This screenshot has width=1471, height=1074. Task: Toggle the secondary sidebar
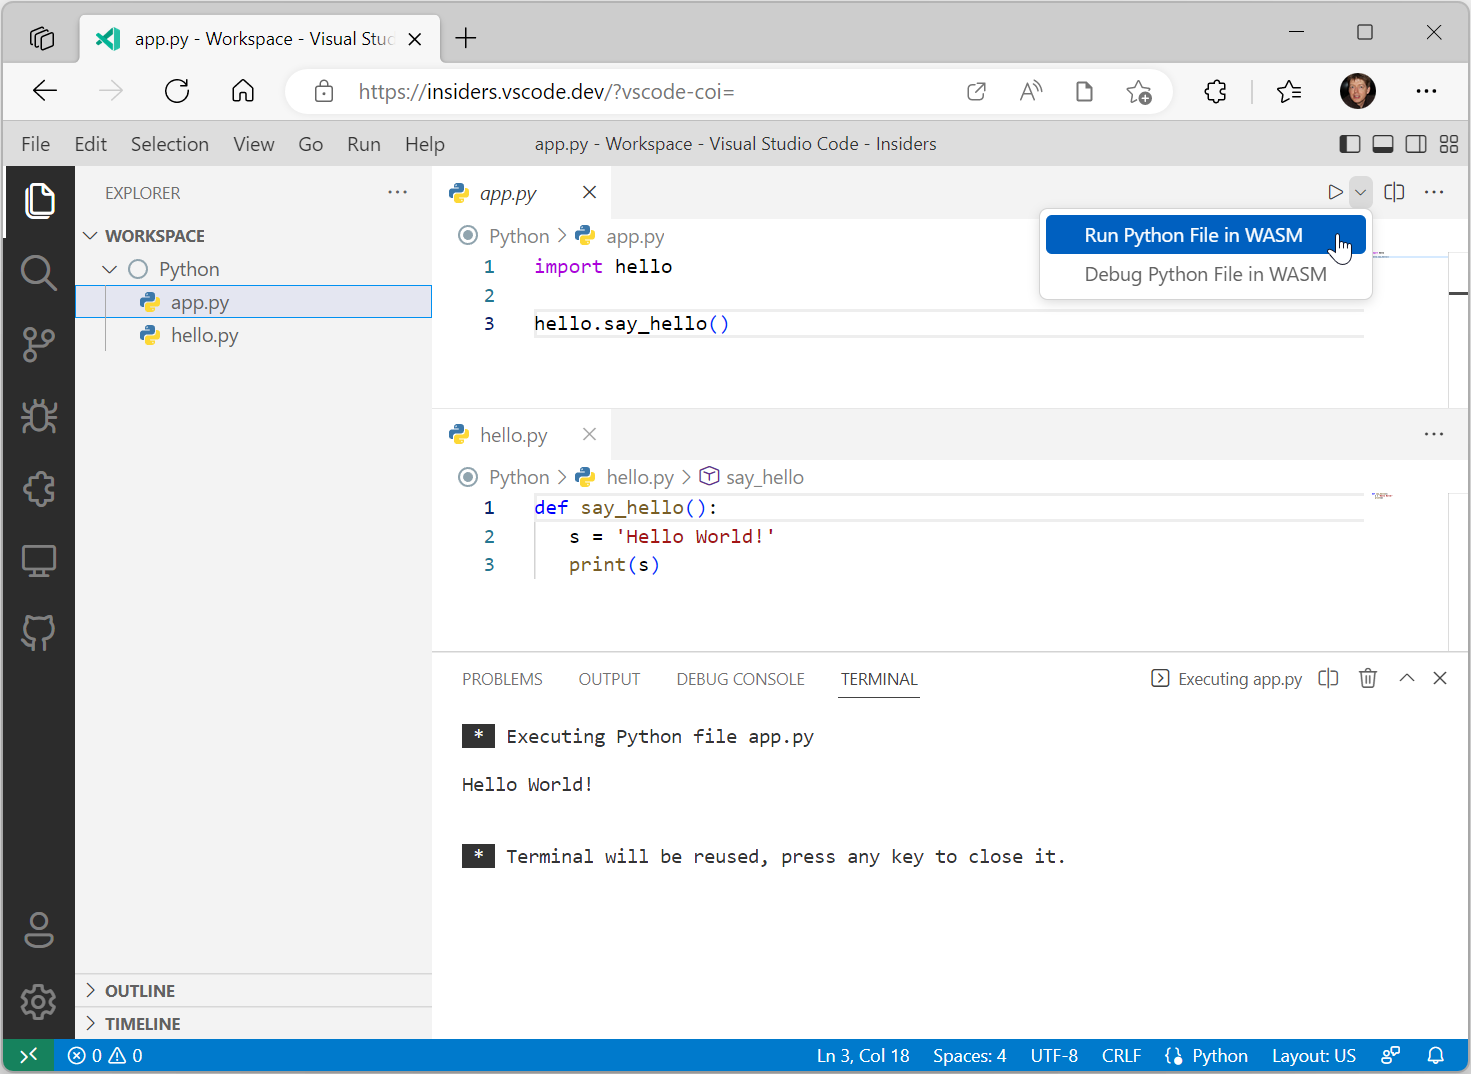pyautogui.click(x=1416, y=143)
